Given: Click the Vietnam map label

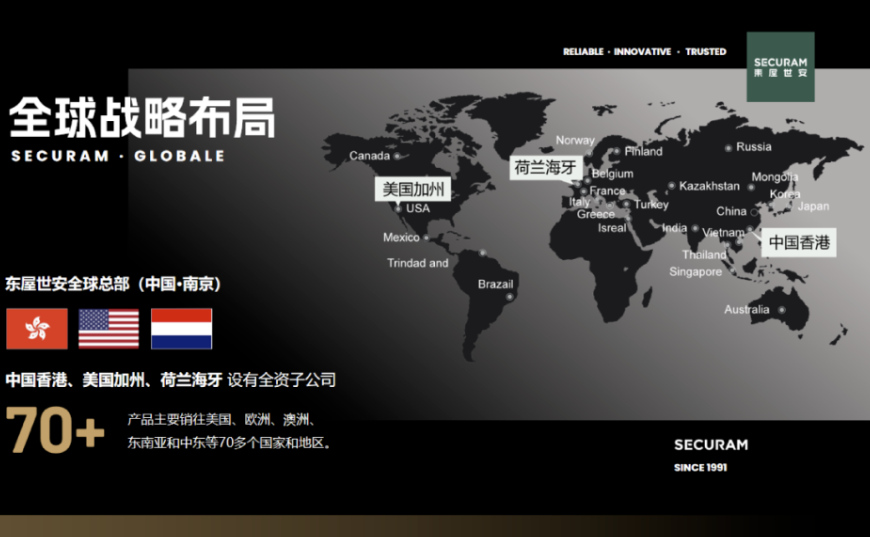Looking at the screenshot, I should pos(723,232).
